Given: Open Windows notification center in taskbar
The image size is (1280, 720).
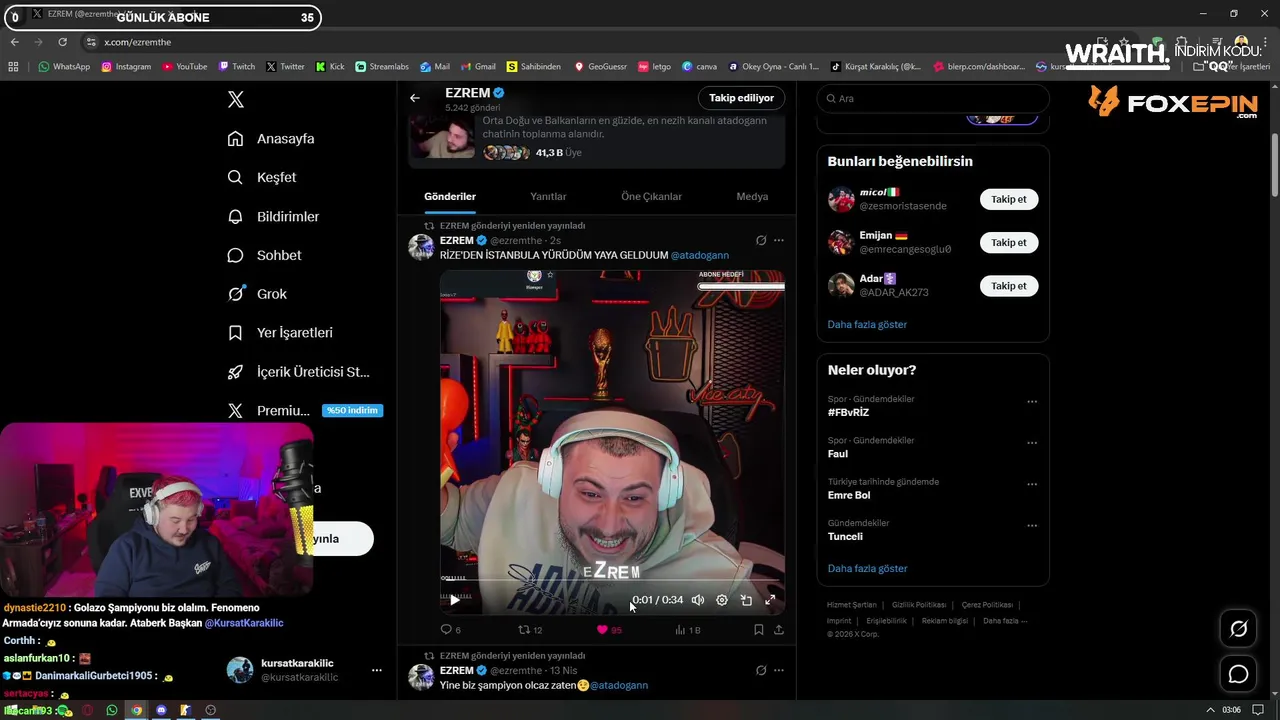Looking at the screenshot, I should point(1258,710).
